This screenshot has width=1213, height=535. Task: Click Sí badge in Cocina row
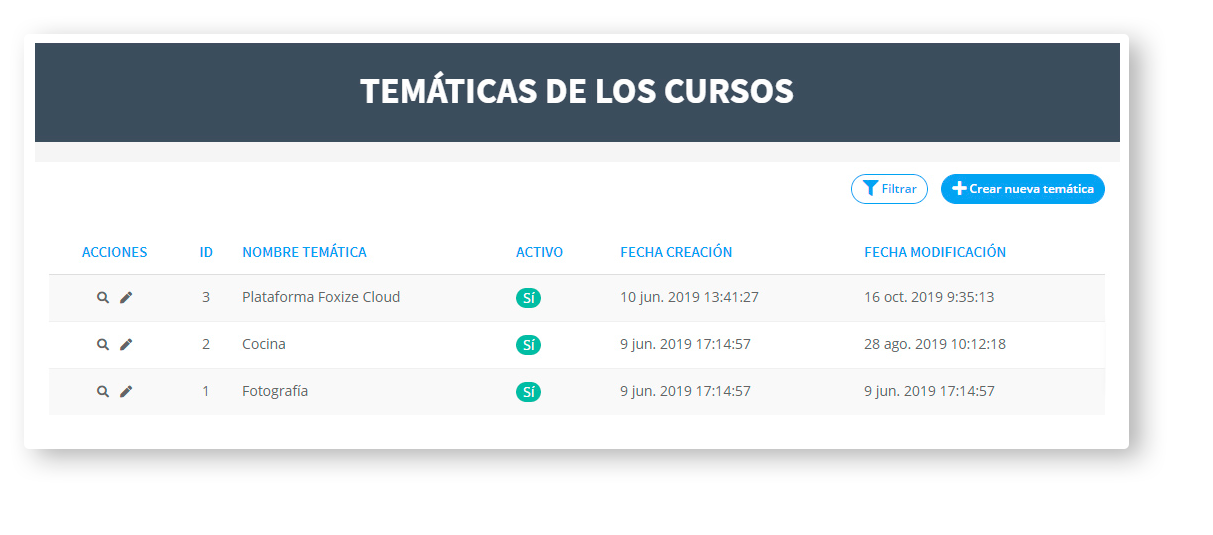(528, 345)
